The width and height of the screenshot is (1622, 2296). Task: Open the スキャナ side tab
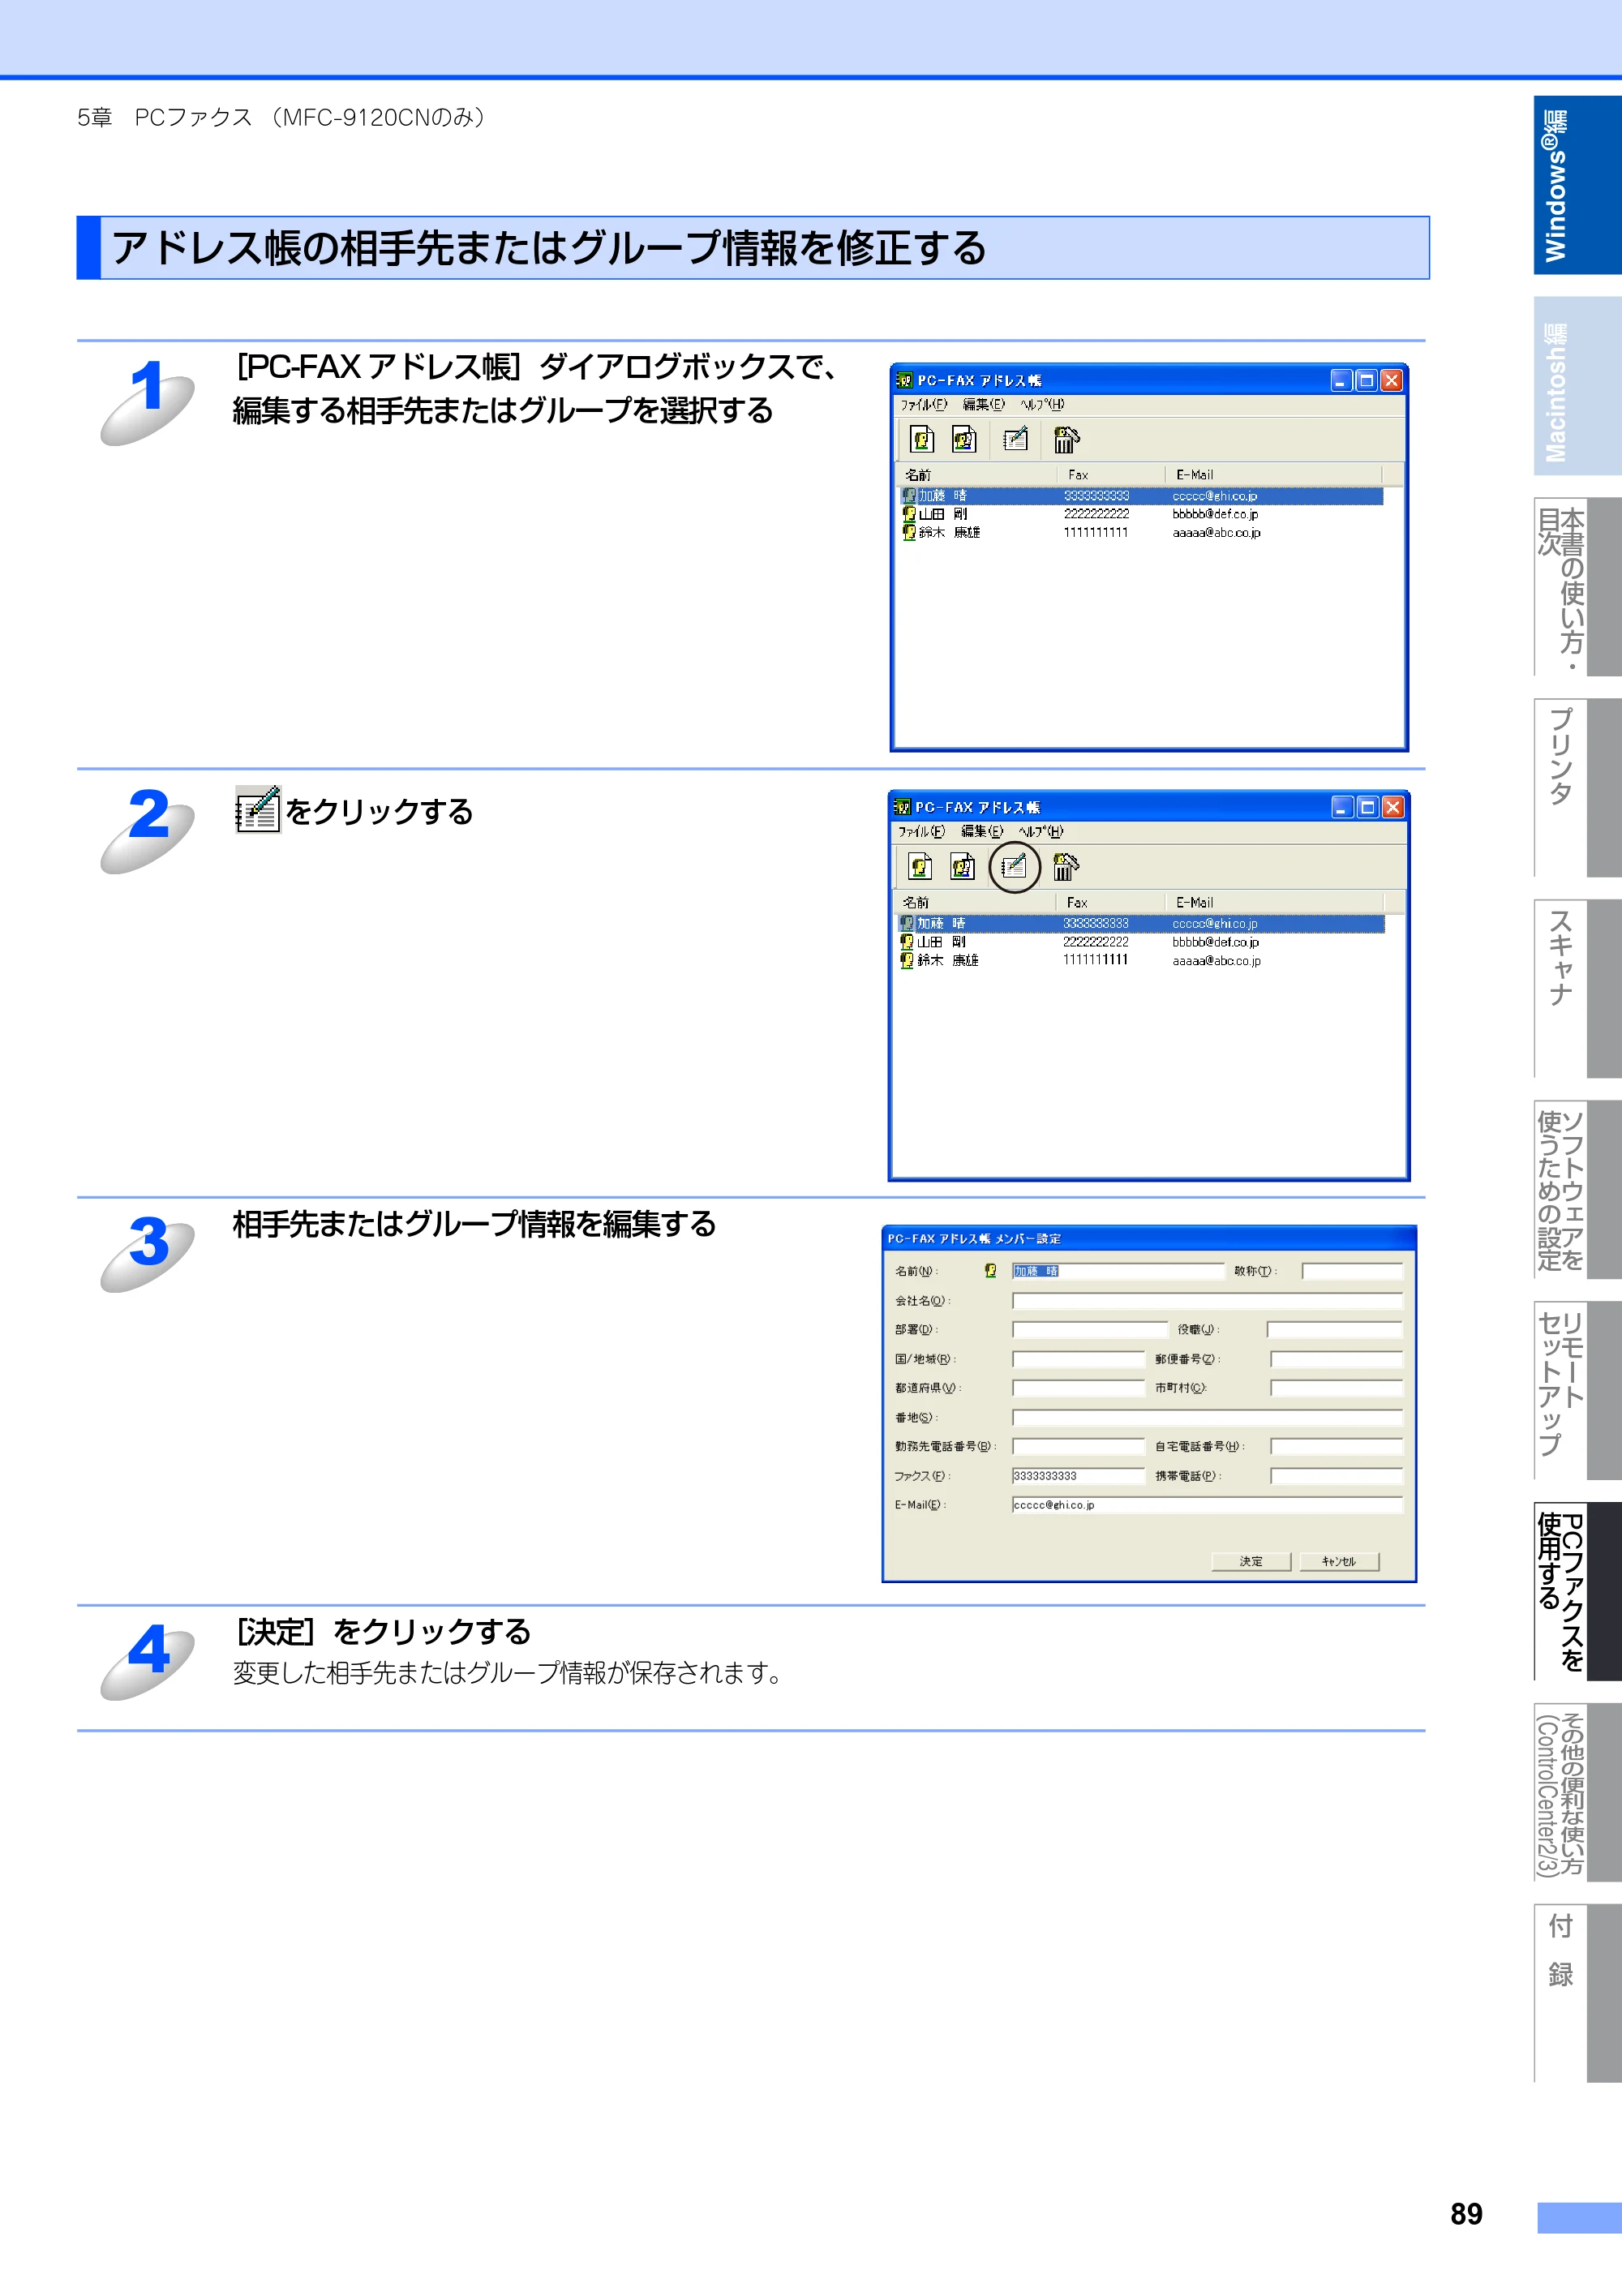pyautogui.click(x=1577, y=989)
